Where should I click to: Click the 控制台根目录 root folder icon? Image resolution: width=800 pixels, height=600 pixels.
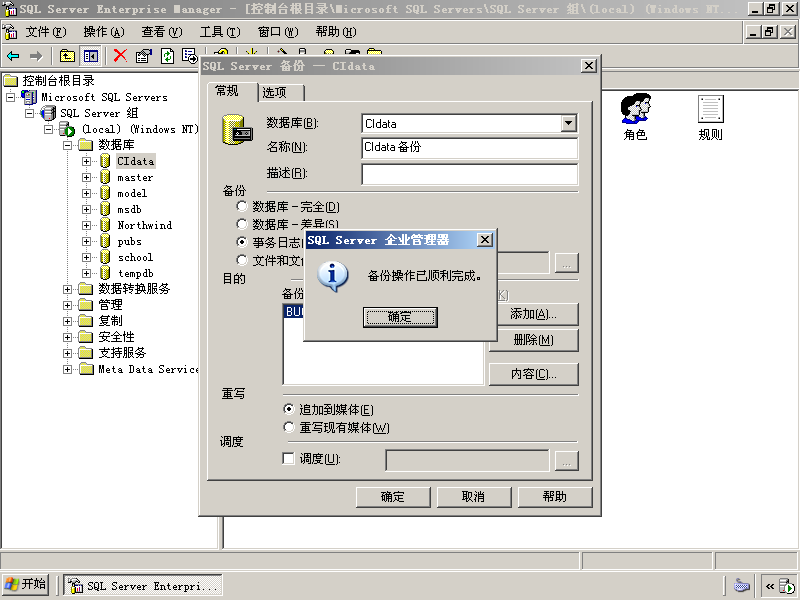pos(11,81)
